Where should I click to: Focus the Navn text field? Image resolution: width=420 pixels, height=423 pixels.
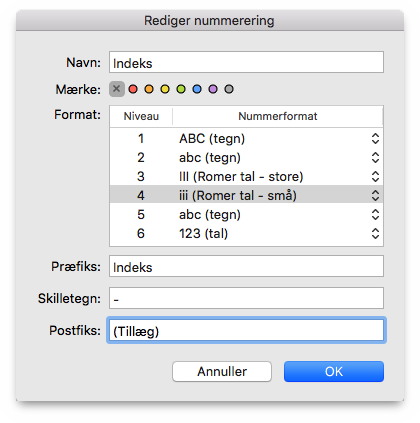pos(246,62)
